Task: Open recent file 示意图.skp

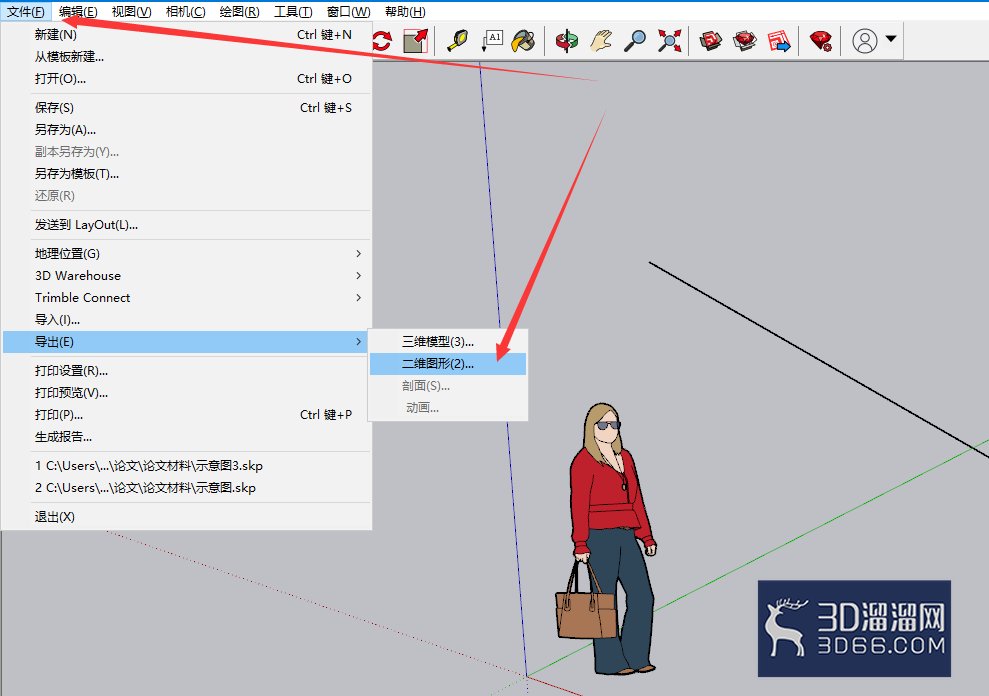Action: (x=187, y=488)
